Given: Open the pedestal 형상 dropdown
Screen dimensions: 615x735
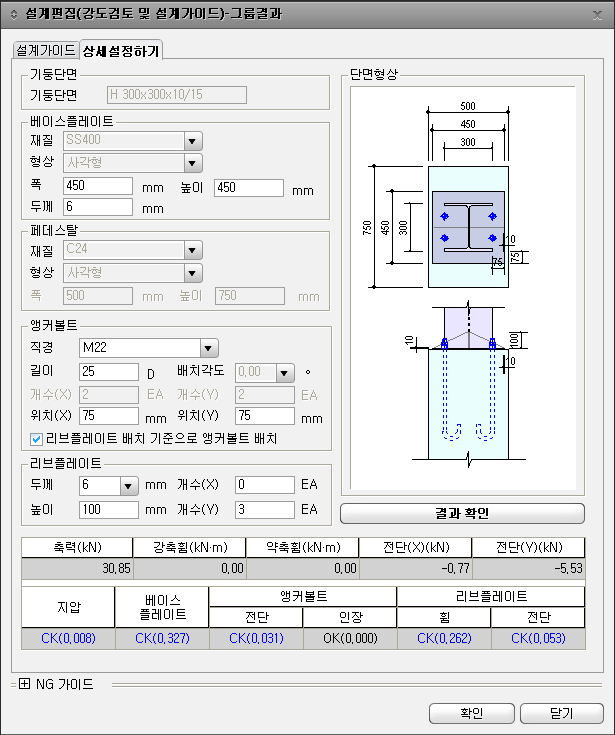Looking at the screenshot, I should [192, 273].
